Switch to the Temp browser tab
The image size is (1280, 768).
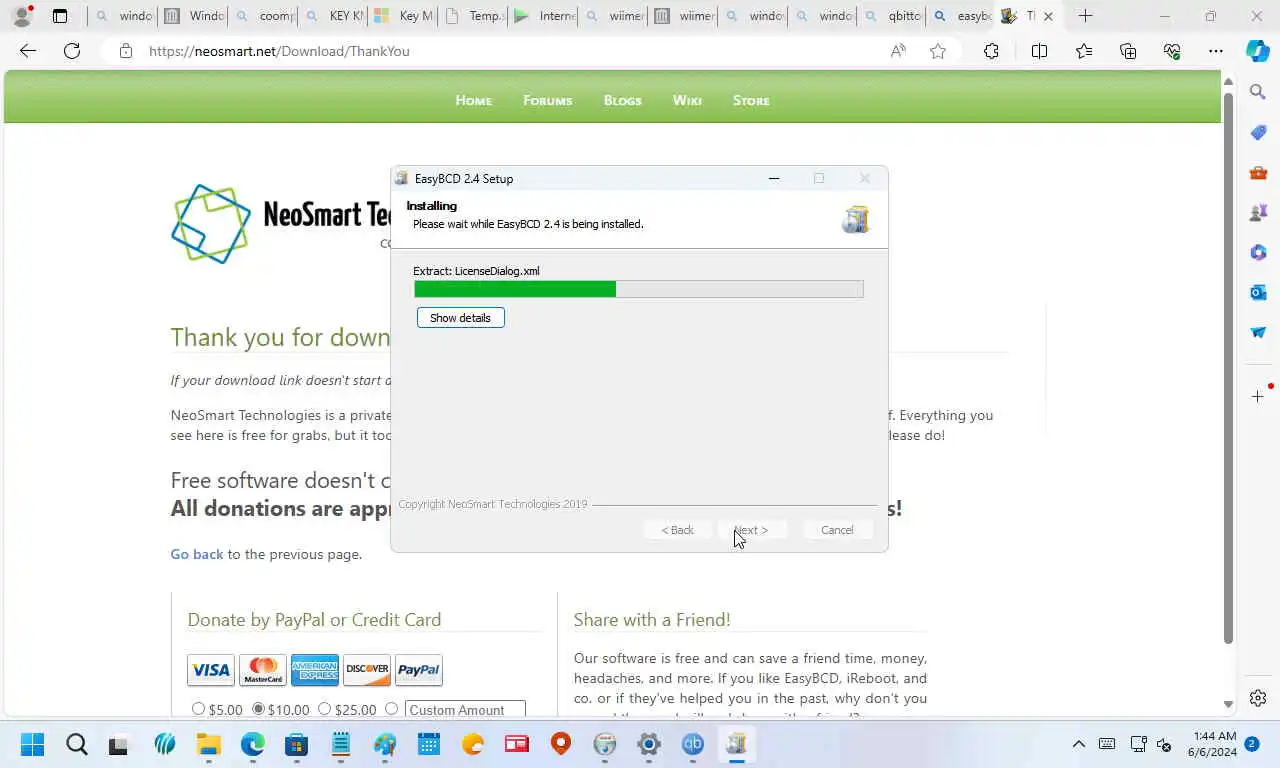tap(475, 16)
